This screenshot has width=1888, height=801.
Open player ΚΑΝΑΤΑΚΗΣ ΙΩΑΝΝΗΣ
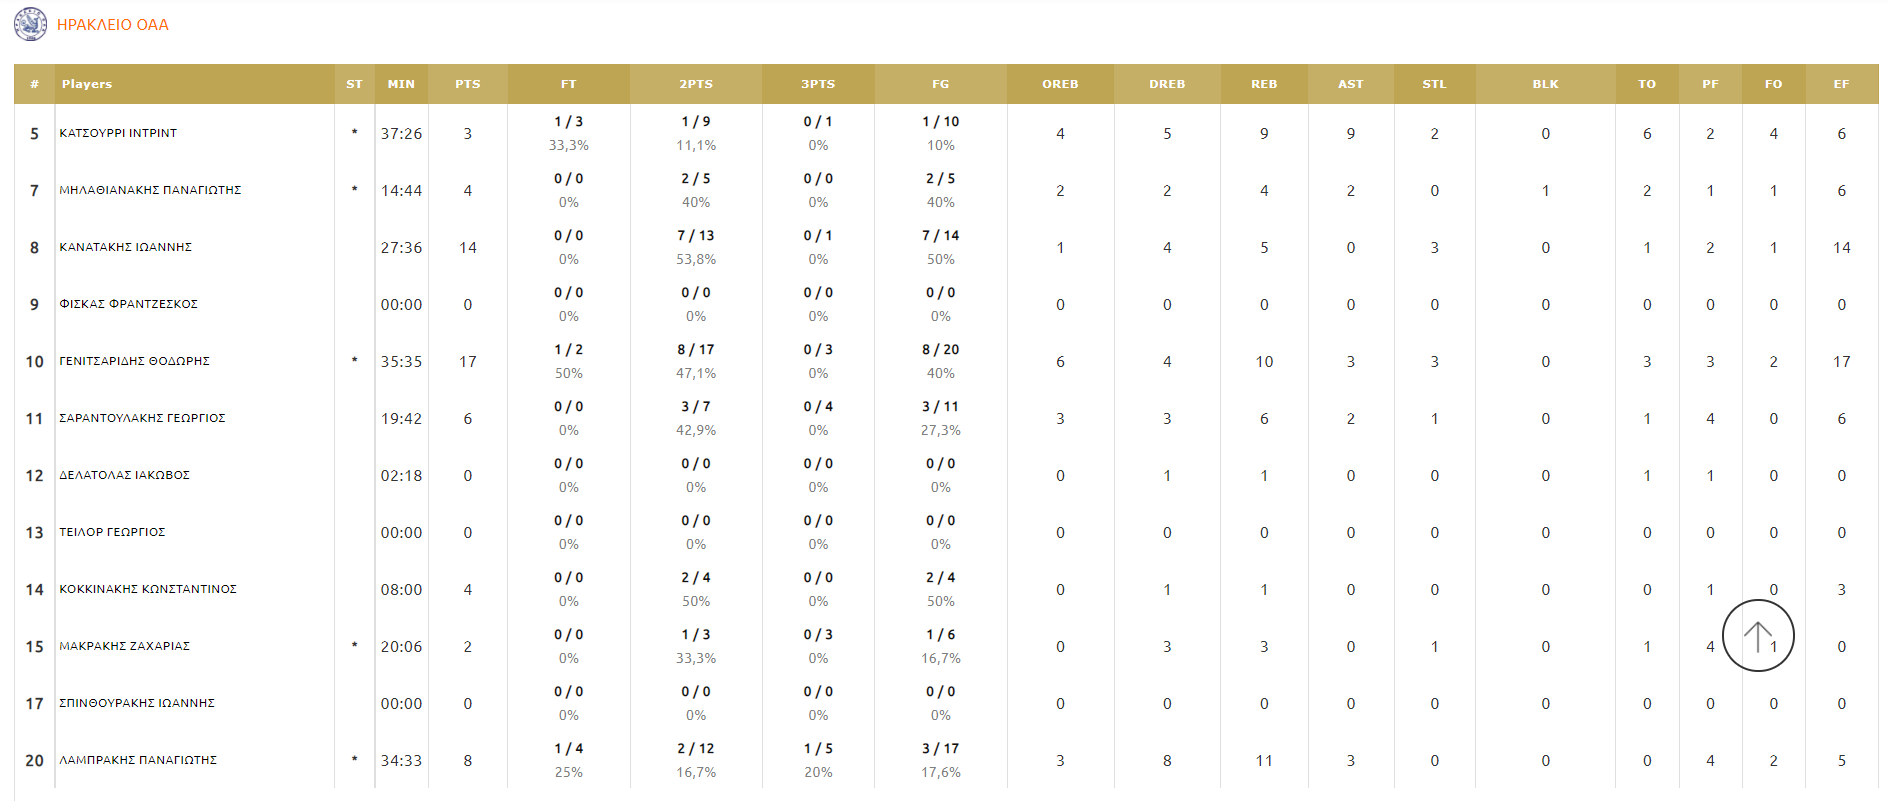point(125,247)
